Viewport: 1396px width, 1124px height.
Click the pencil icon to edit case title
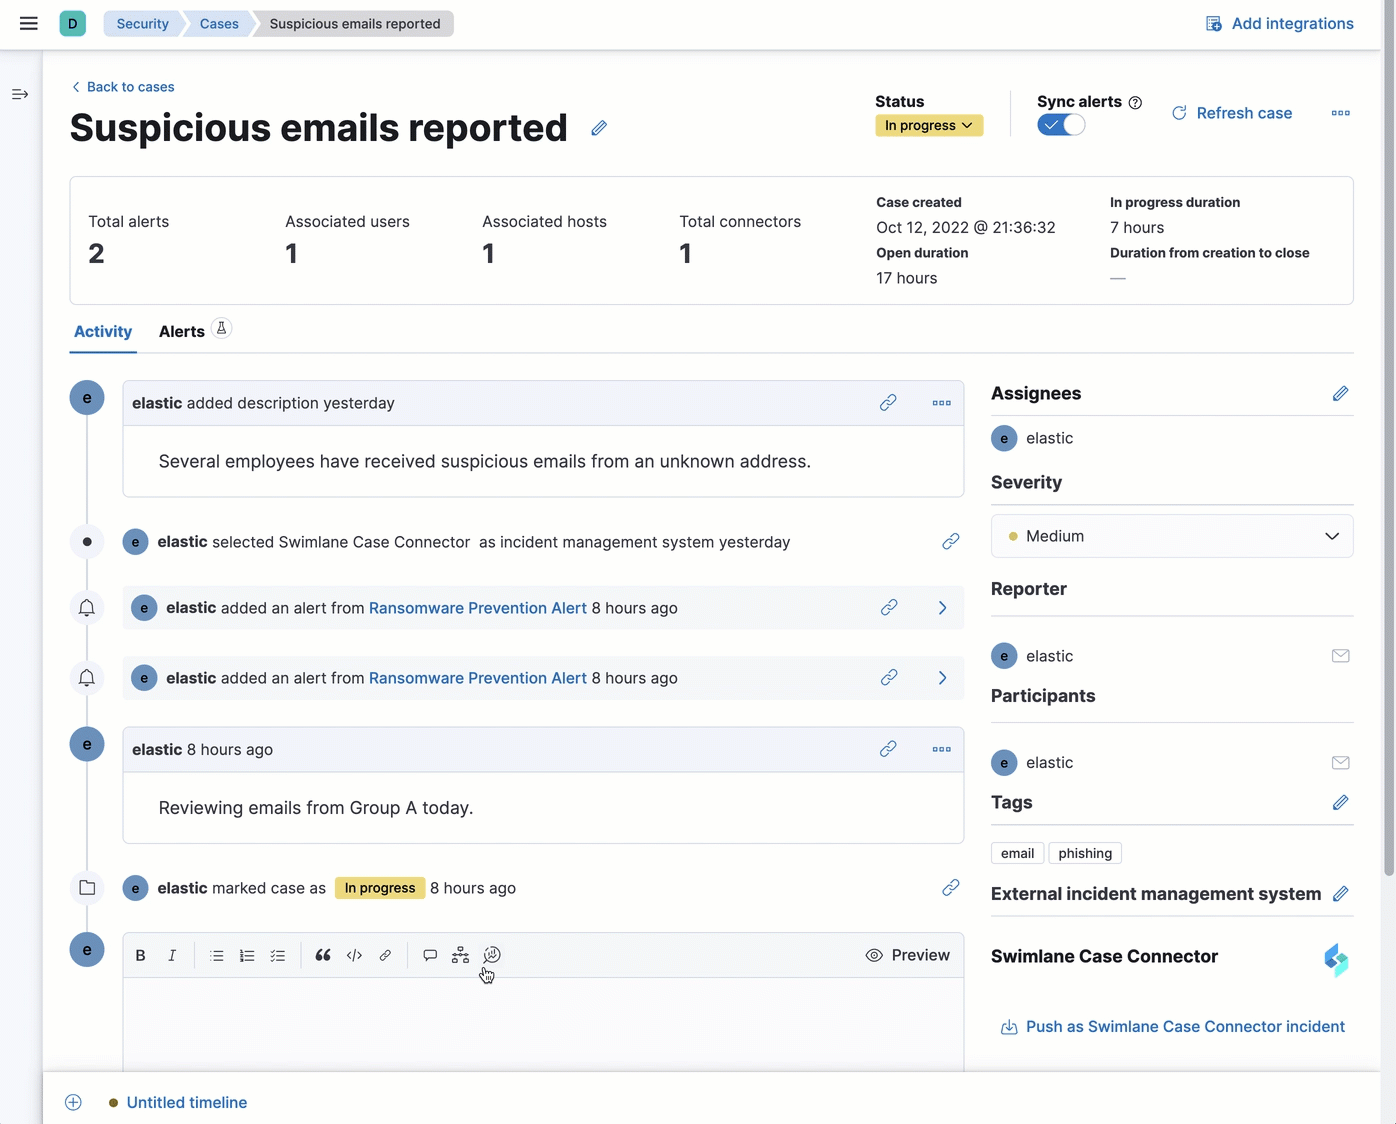pos(599,128)
